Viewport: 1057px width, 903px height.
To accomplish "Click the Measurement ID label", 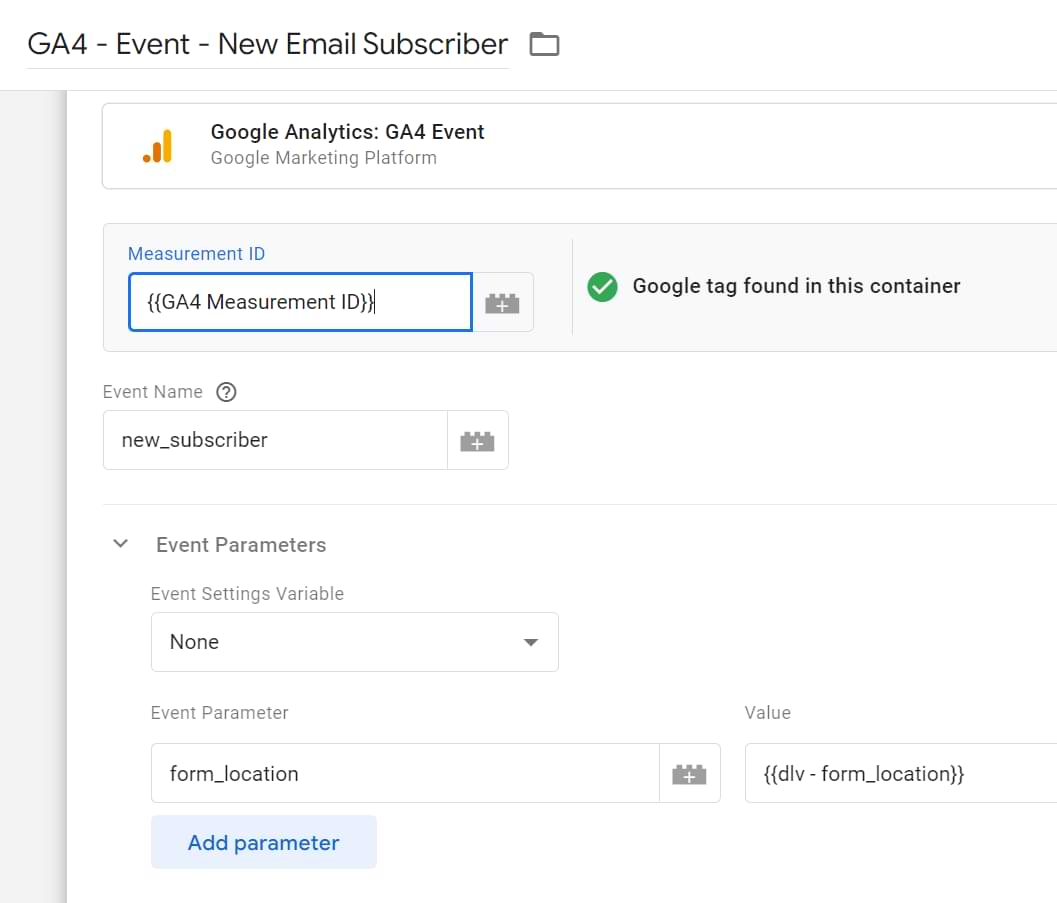I will pos(197,254).
